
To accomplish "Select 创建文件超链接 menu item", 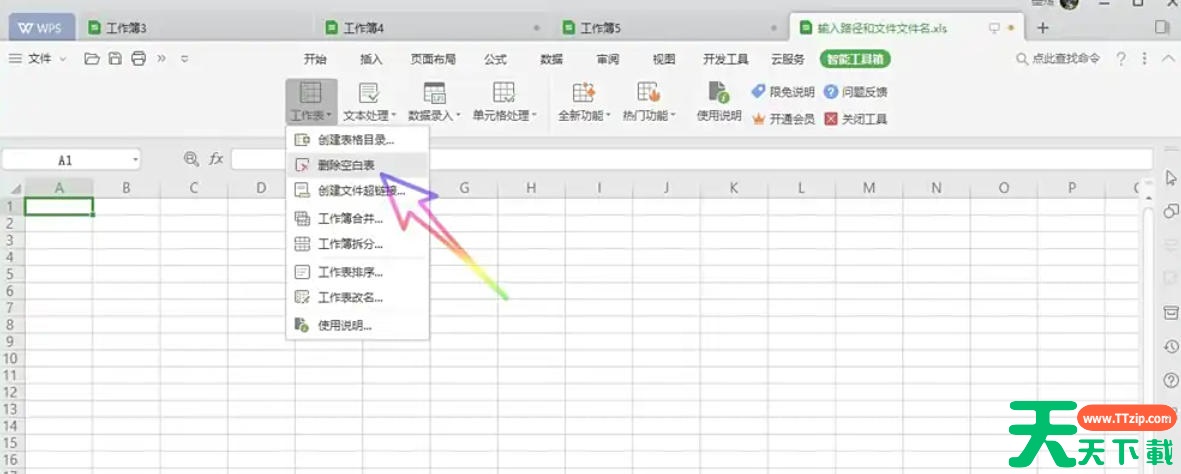I will [x=357, y=191].
